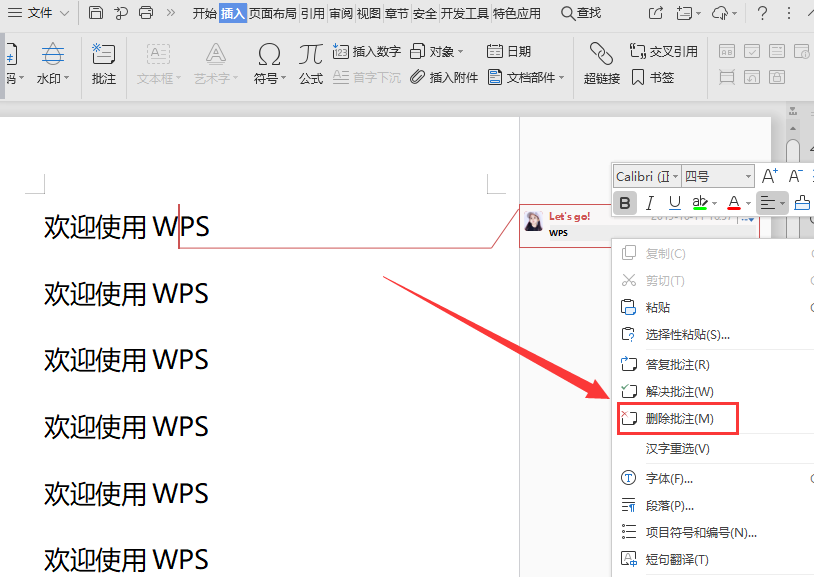Switch to the 特色应用 tab
814x577 pixels.
pyautogui.click(x=517, y=13)
